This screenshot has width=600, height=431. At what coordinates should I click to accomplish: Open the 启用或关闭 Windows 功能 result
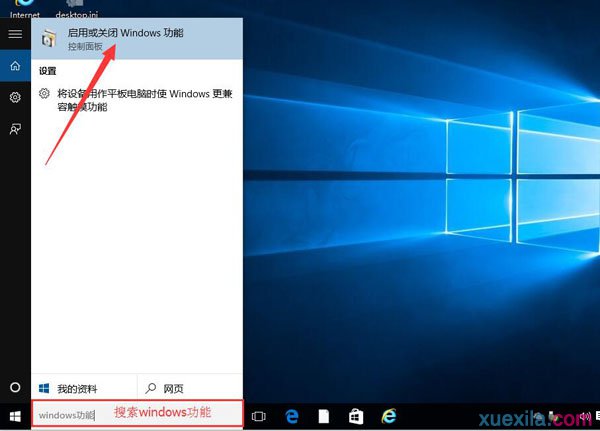[x=137, y=39]
